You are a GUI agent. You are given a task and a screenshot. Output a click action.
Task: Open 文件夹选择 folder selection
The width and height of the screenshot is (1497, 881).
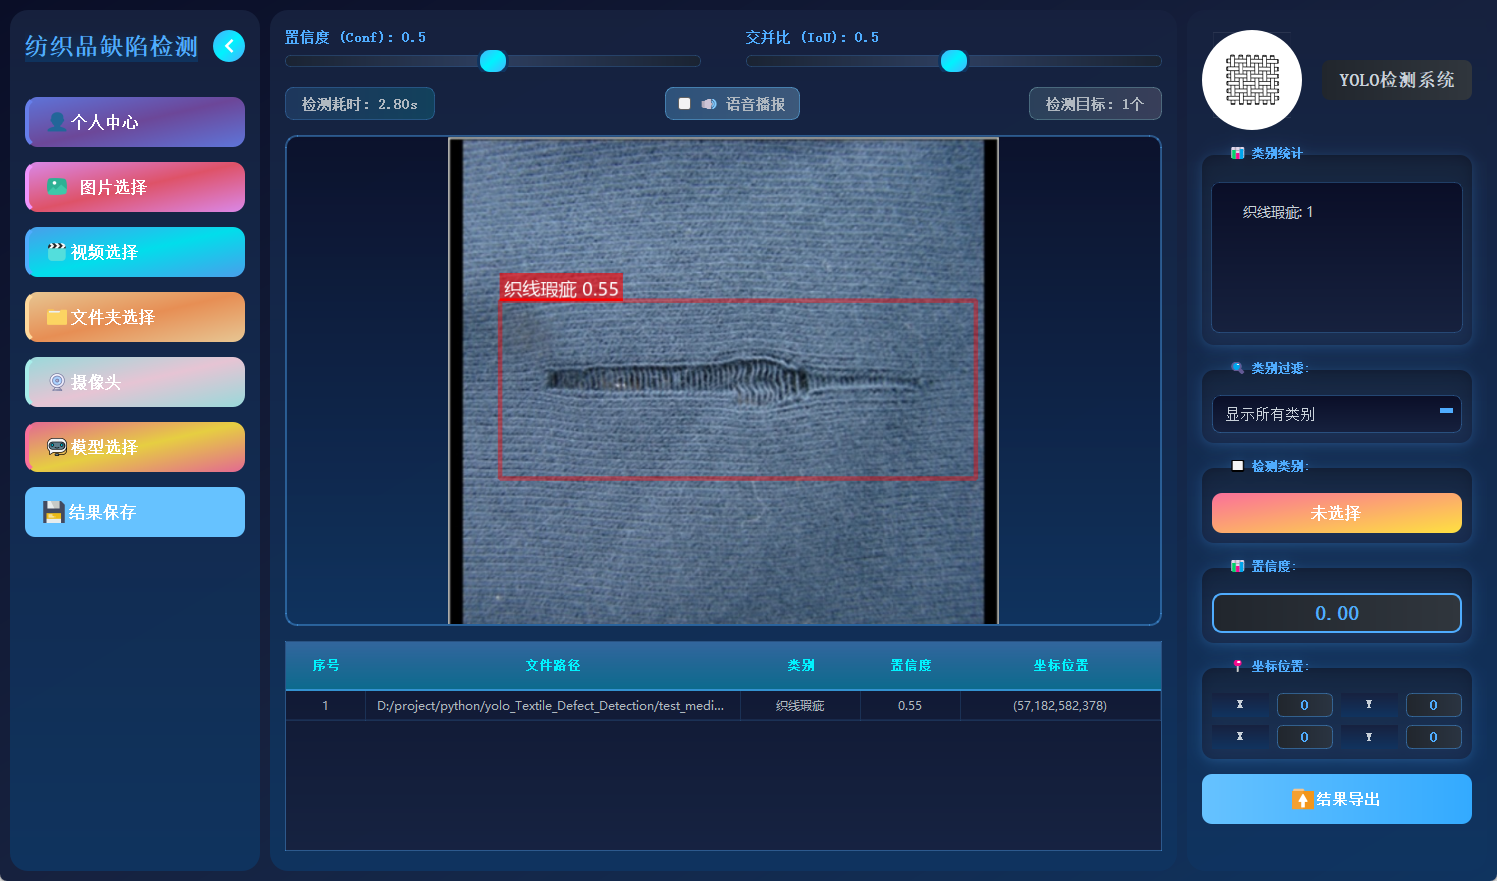click(135, 317)
